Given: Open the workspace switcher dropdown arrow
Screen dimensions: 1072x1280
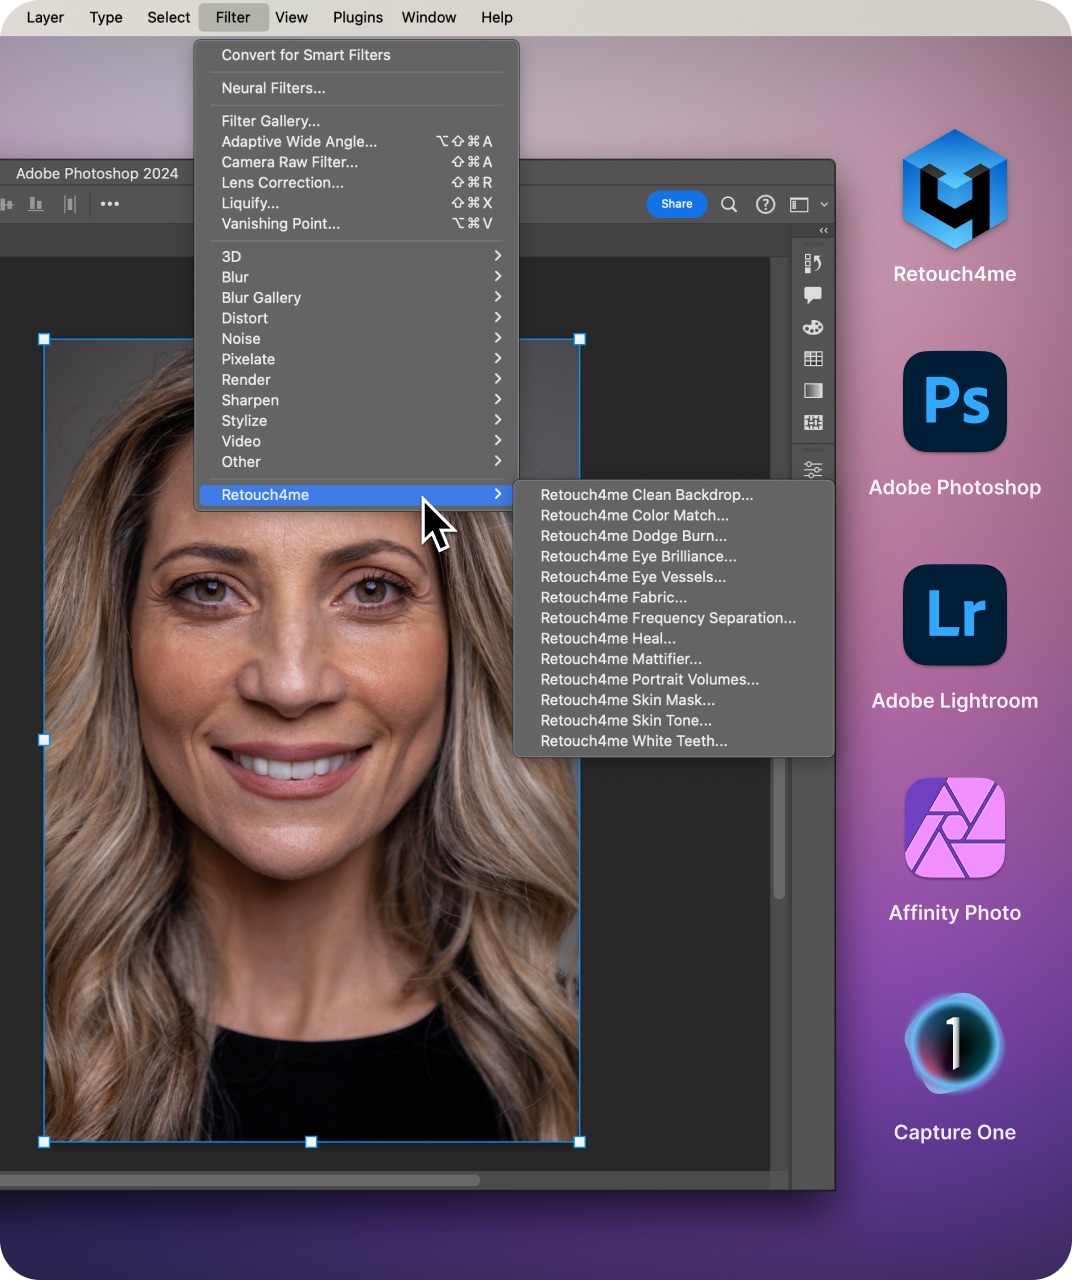Looking at the screenshot, I should [822, 204].
